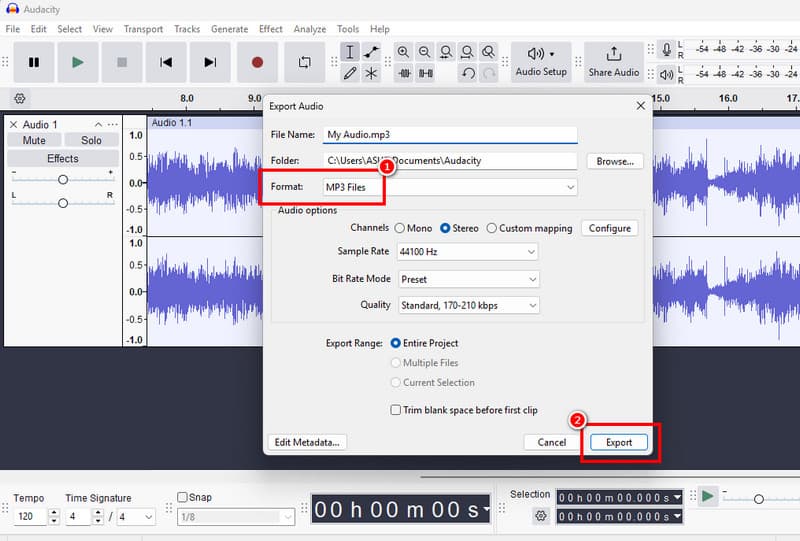The width and height of the screenshot is (800, 541).
Task: Select the Draw (pencil) tool
Action: point(350,73)
